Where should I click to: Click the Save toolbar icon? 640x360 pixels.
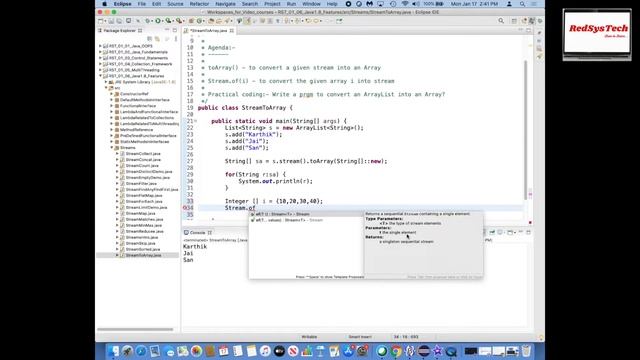[111, 21]
